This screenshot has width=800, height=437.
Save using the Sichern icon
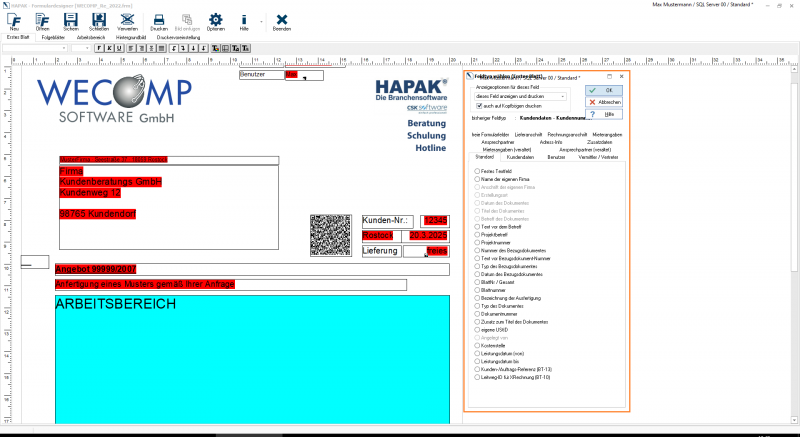(x=71, y=21)
